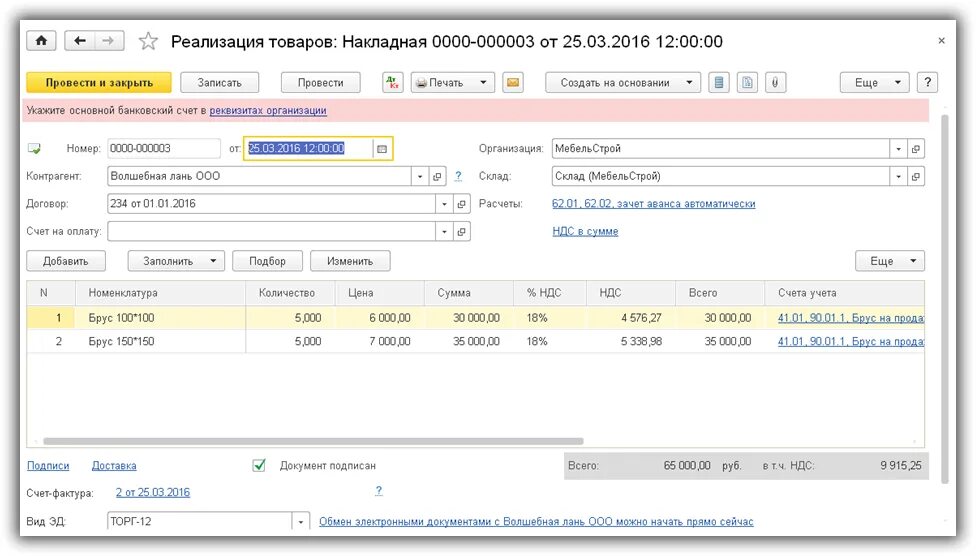Add document to favorites star
Image resolution: width=976 pixels, height=556 pixels.
point(148,42)
